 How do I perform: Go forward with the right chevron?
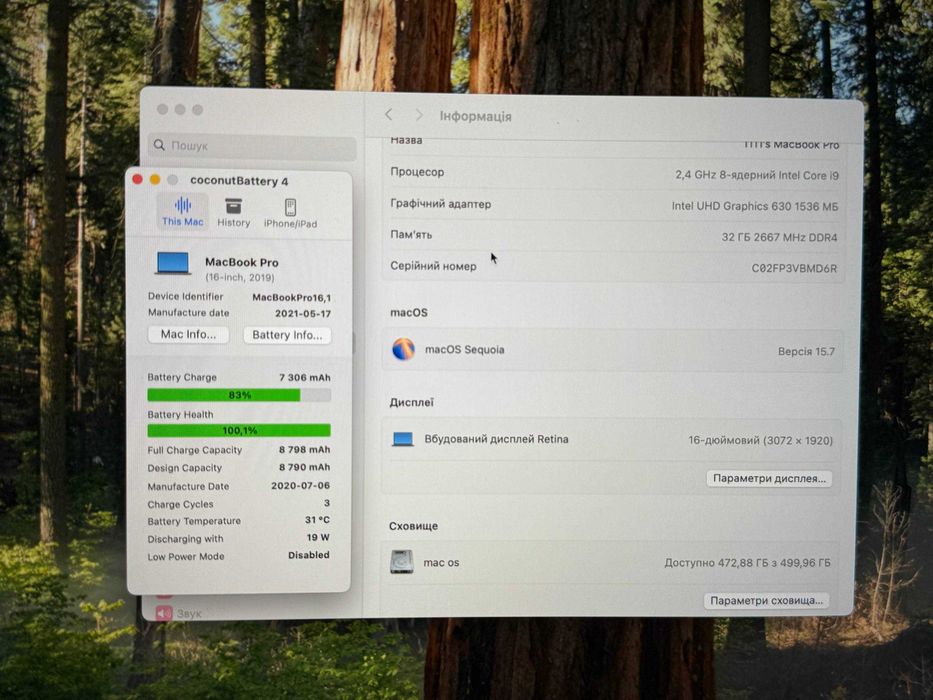[x=419, y=115]
